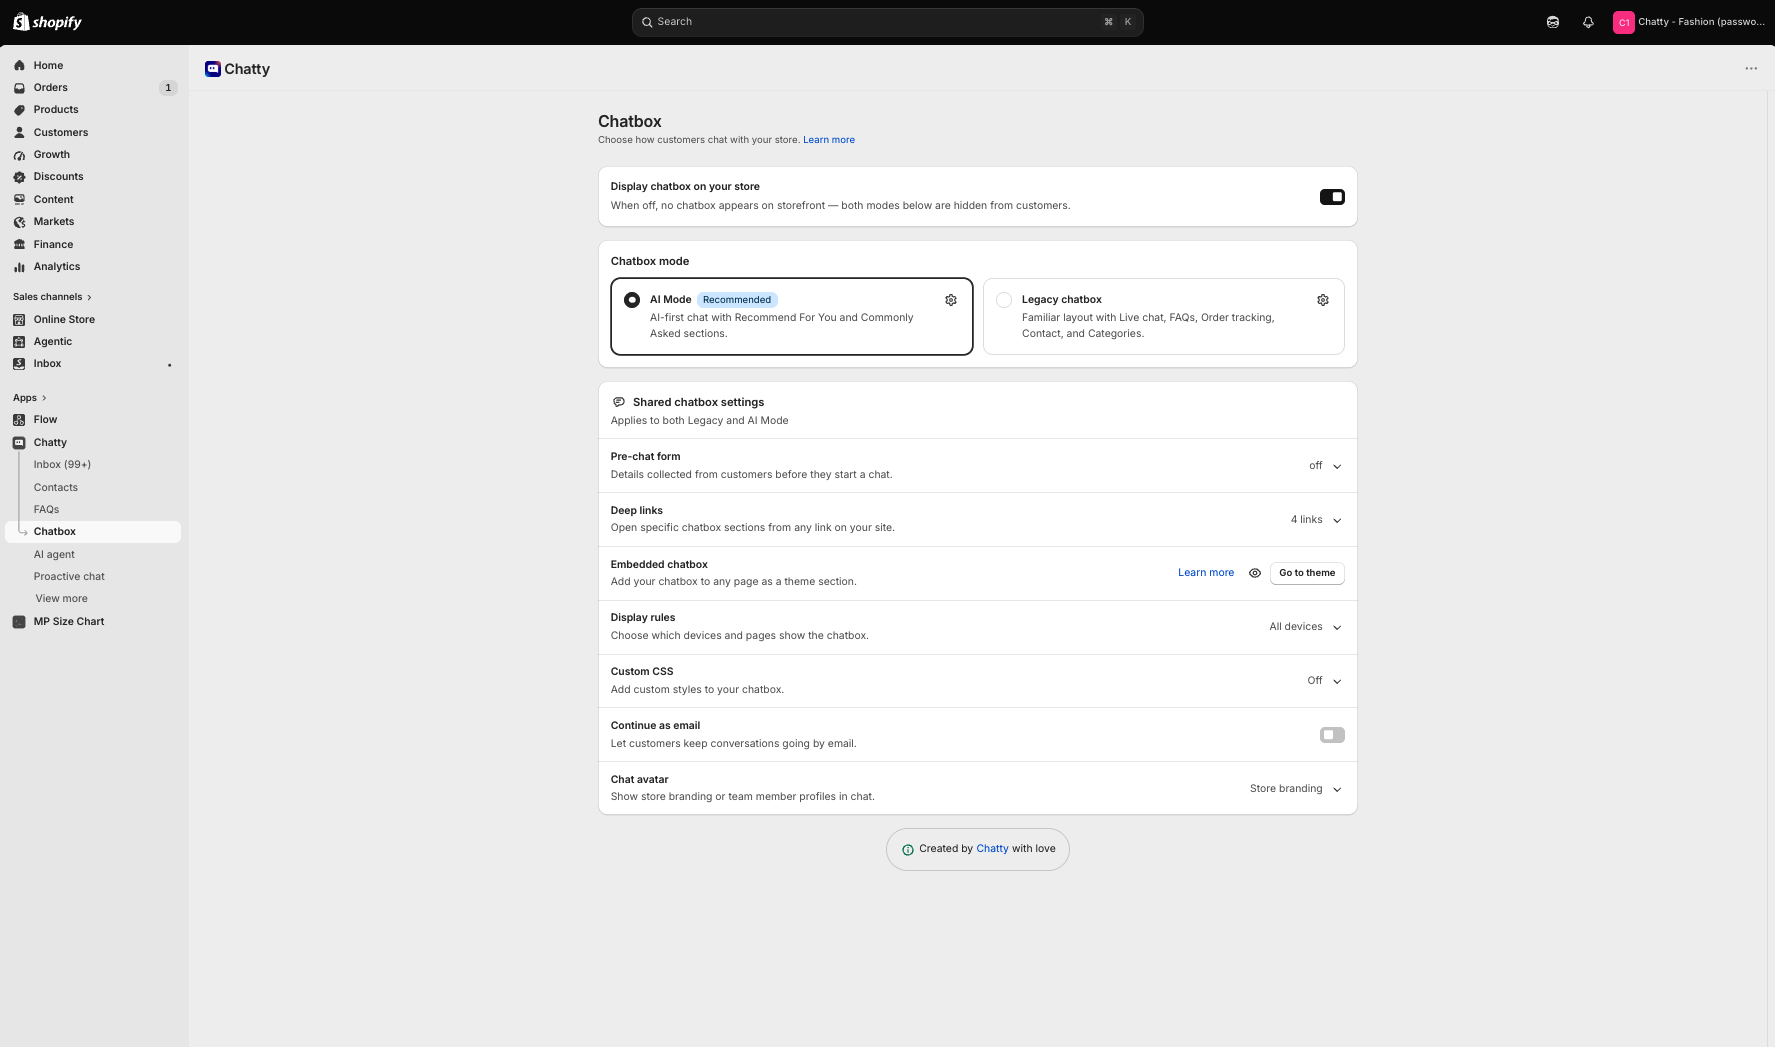
Task: Click the Orders count badge
Action: click(168, 88)
